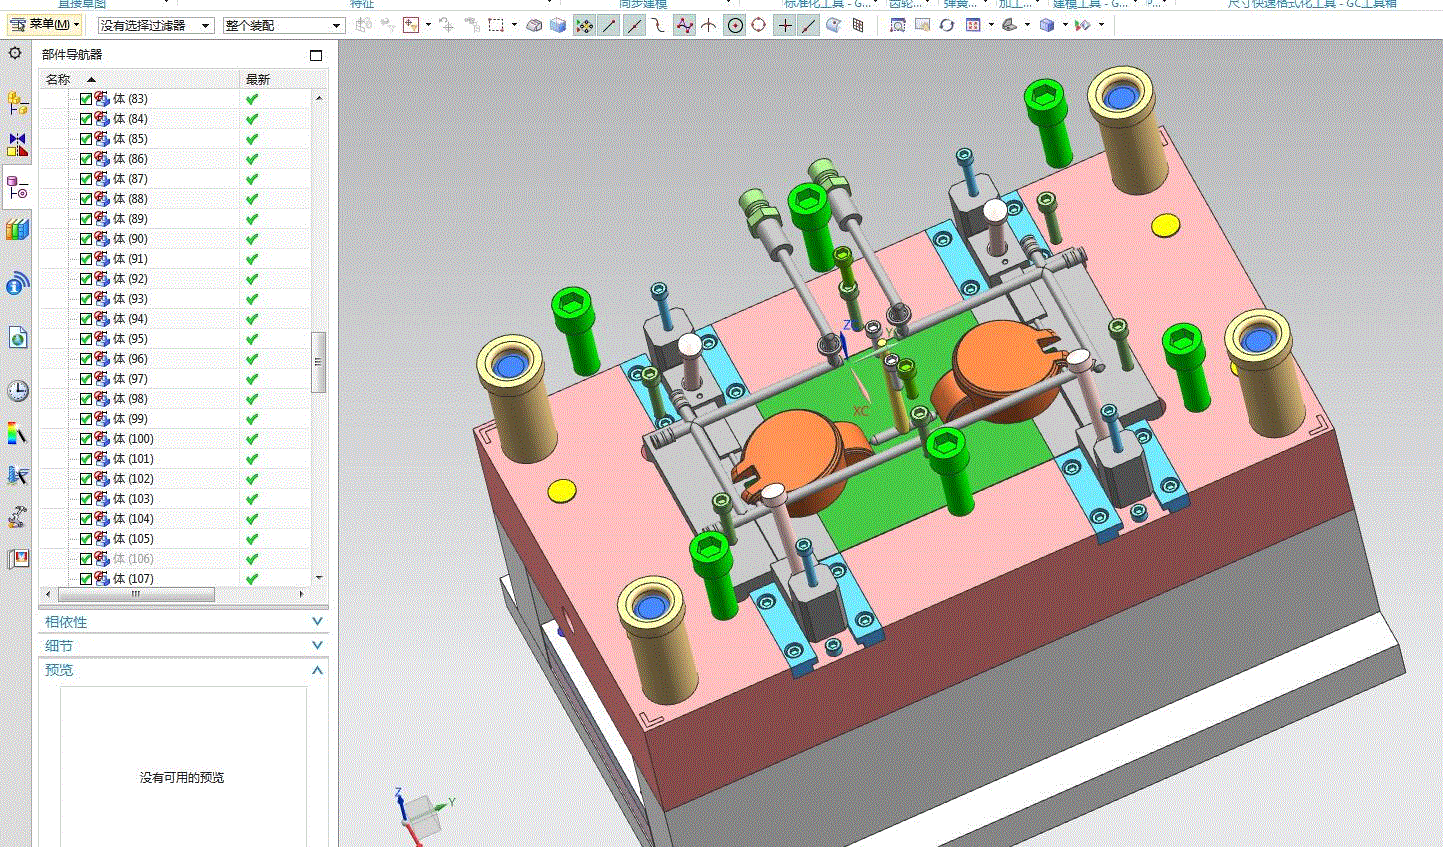
Task: Click the 名称 column header to sort
Action: (x=60, y=79)
